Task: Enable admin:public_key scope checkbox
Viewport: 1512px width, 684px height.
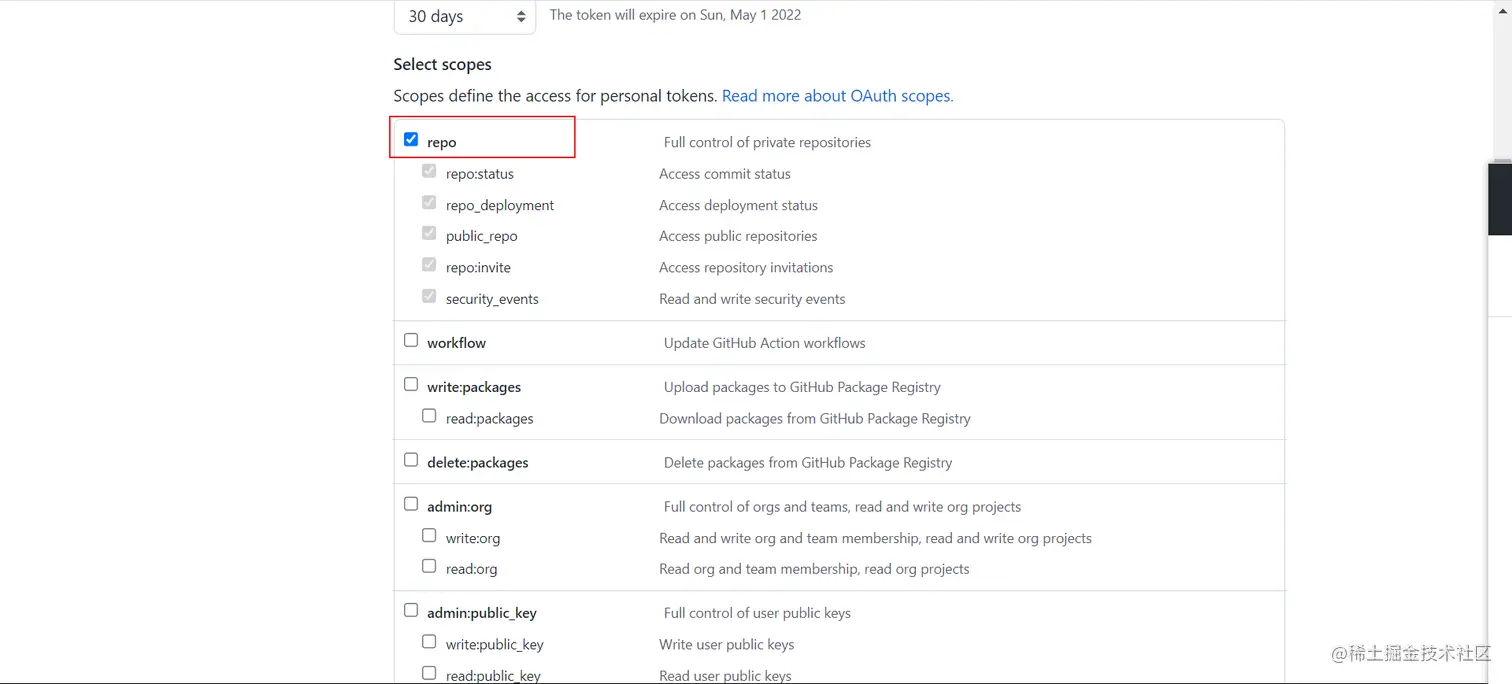Action: 411,611
